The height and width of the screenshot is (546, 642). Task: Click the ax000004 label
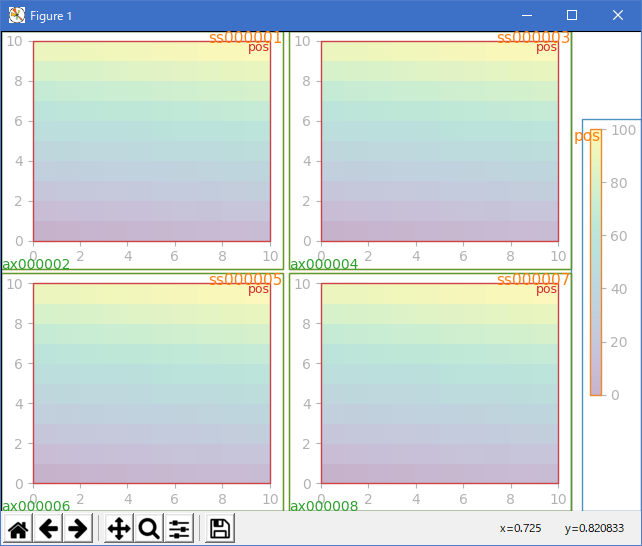[x=324, y=264]
